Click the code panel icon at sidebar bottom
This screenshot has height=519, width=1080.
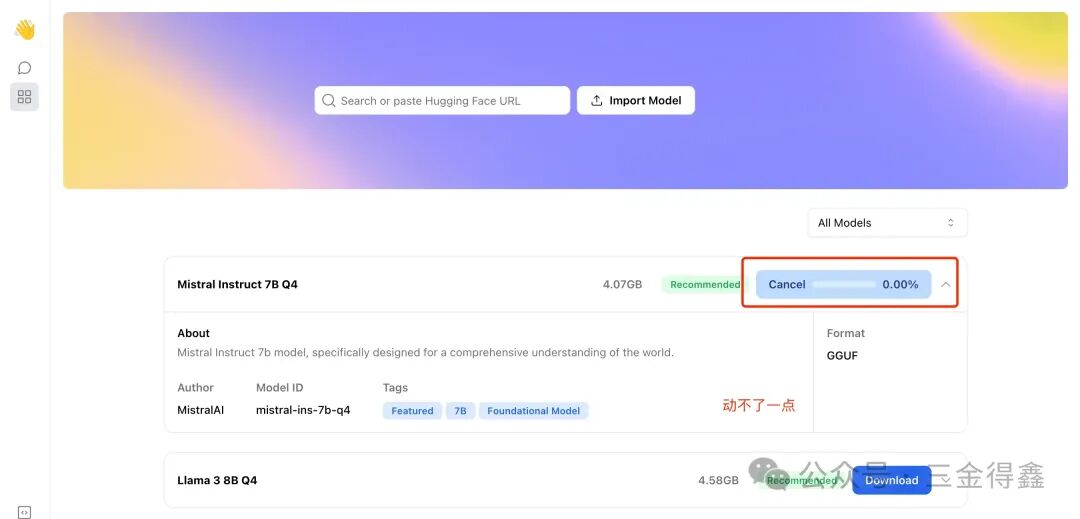pos(24,512)
